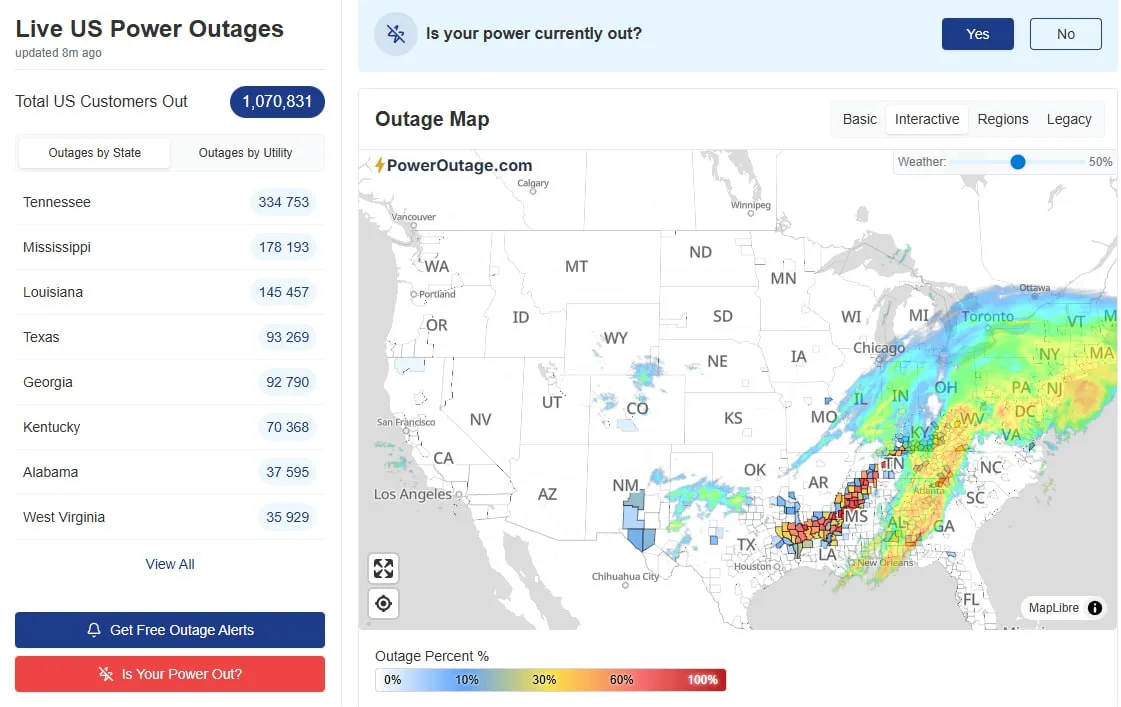Open Louisiana outage details

pos(169,292)
